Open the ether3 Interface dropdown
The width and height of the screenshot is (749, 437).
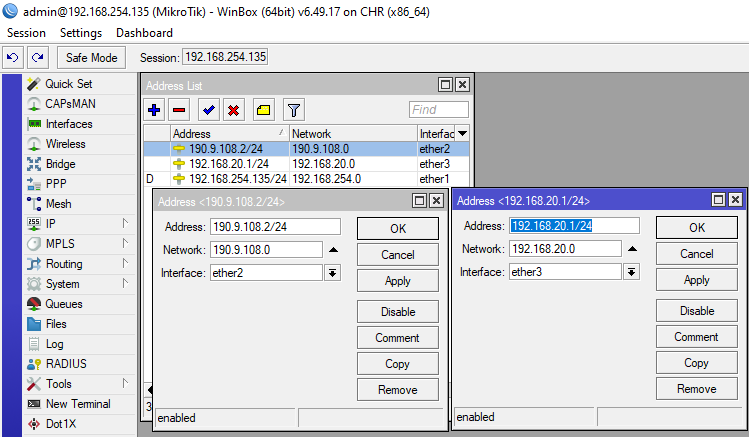631,272
